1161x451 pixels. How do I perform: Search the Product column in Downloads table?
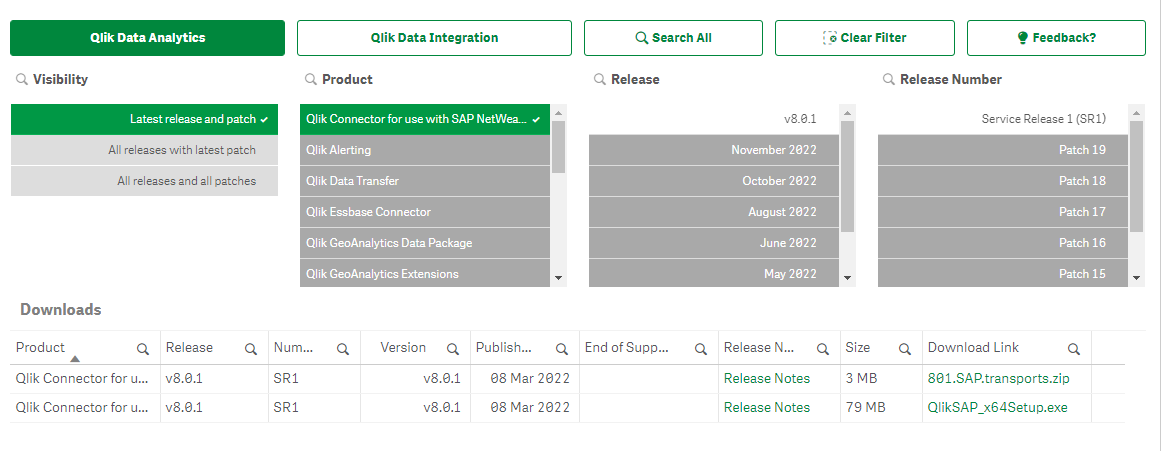pos(143,349)
